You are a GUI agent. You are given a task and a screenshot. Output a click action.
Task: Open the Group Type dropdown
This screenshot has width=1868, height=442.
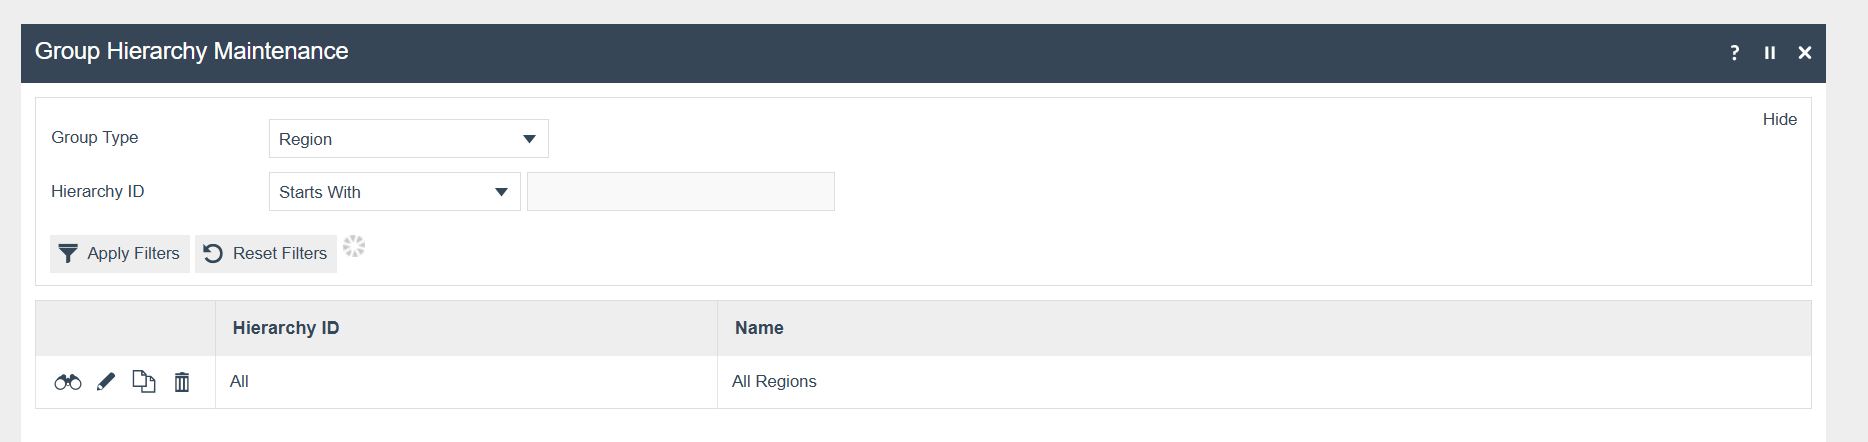(408, 139)
